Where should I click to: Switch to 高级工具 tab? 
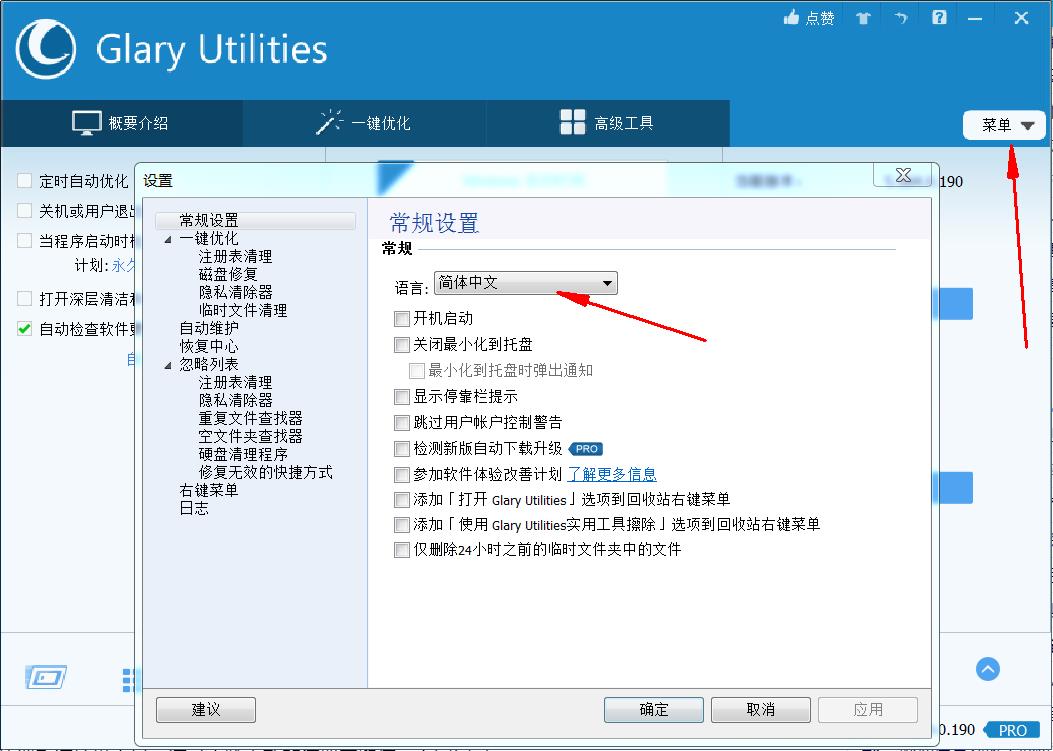point(607,123)
